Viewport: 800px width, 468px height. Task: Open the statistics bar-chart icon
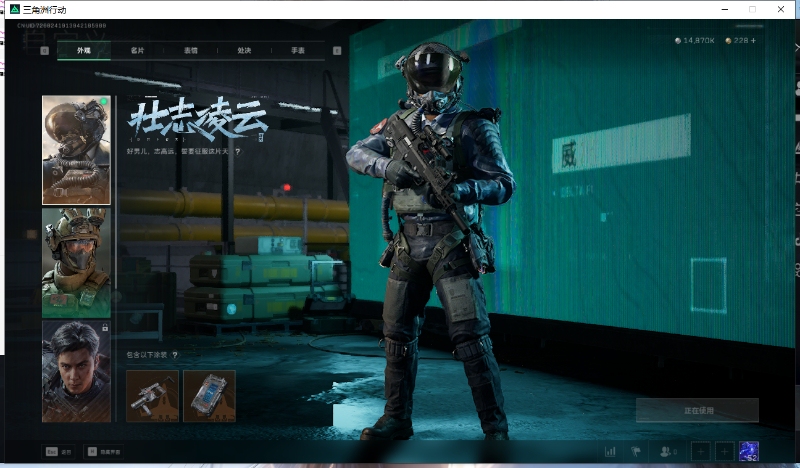pos(610,452)
